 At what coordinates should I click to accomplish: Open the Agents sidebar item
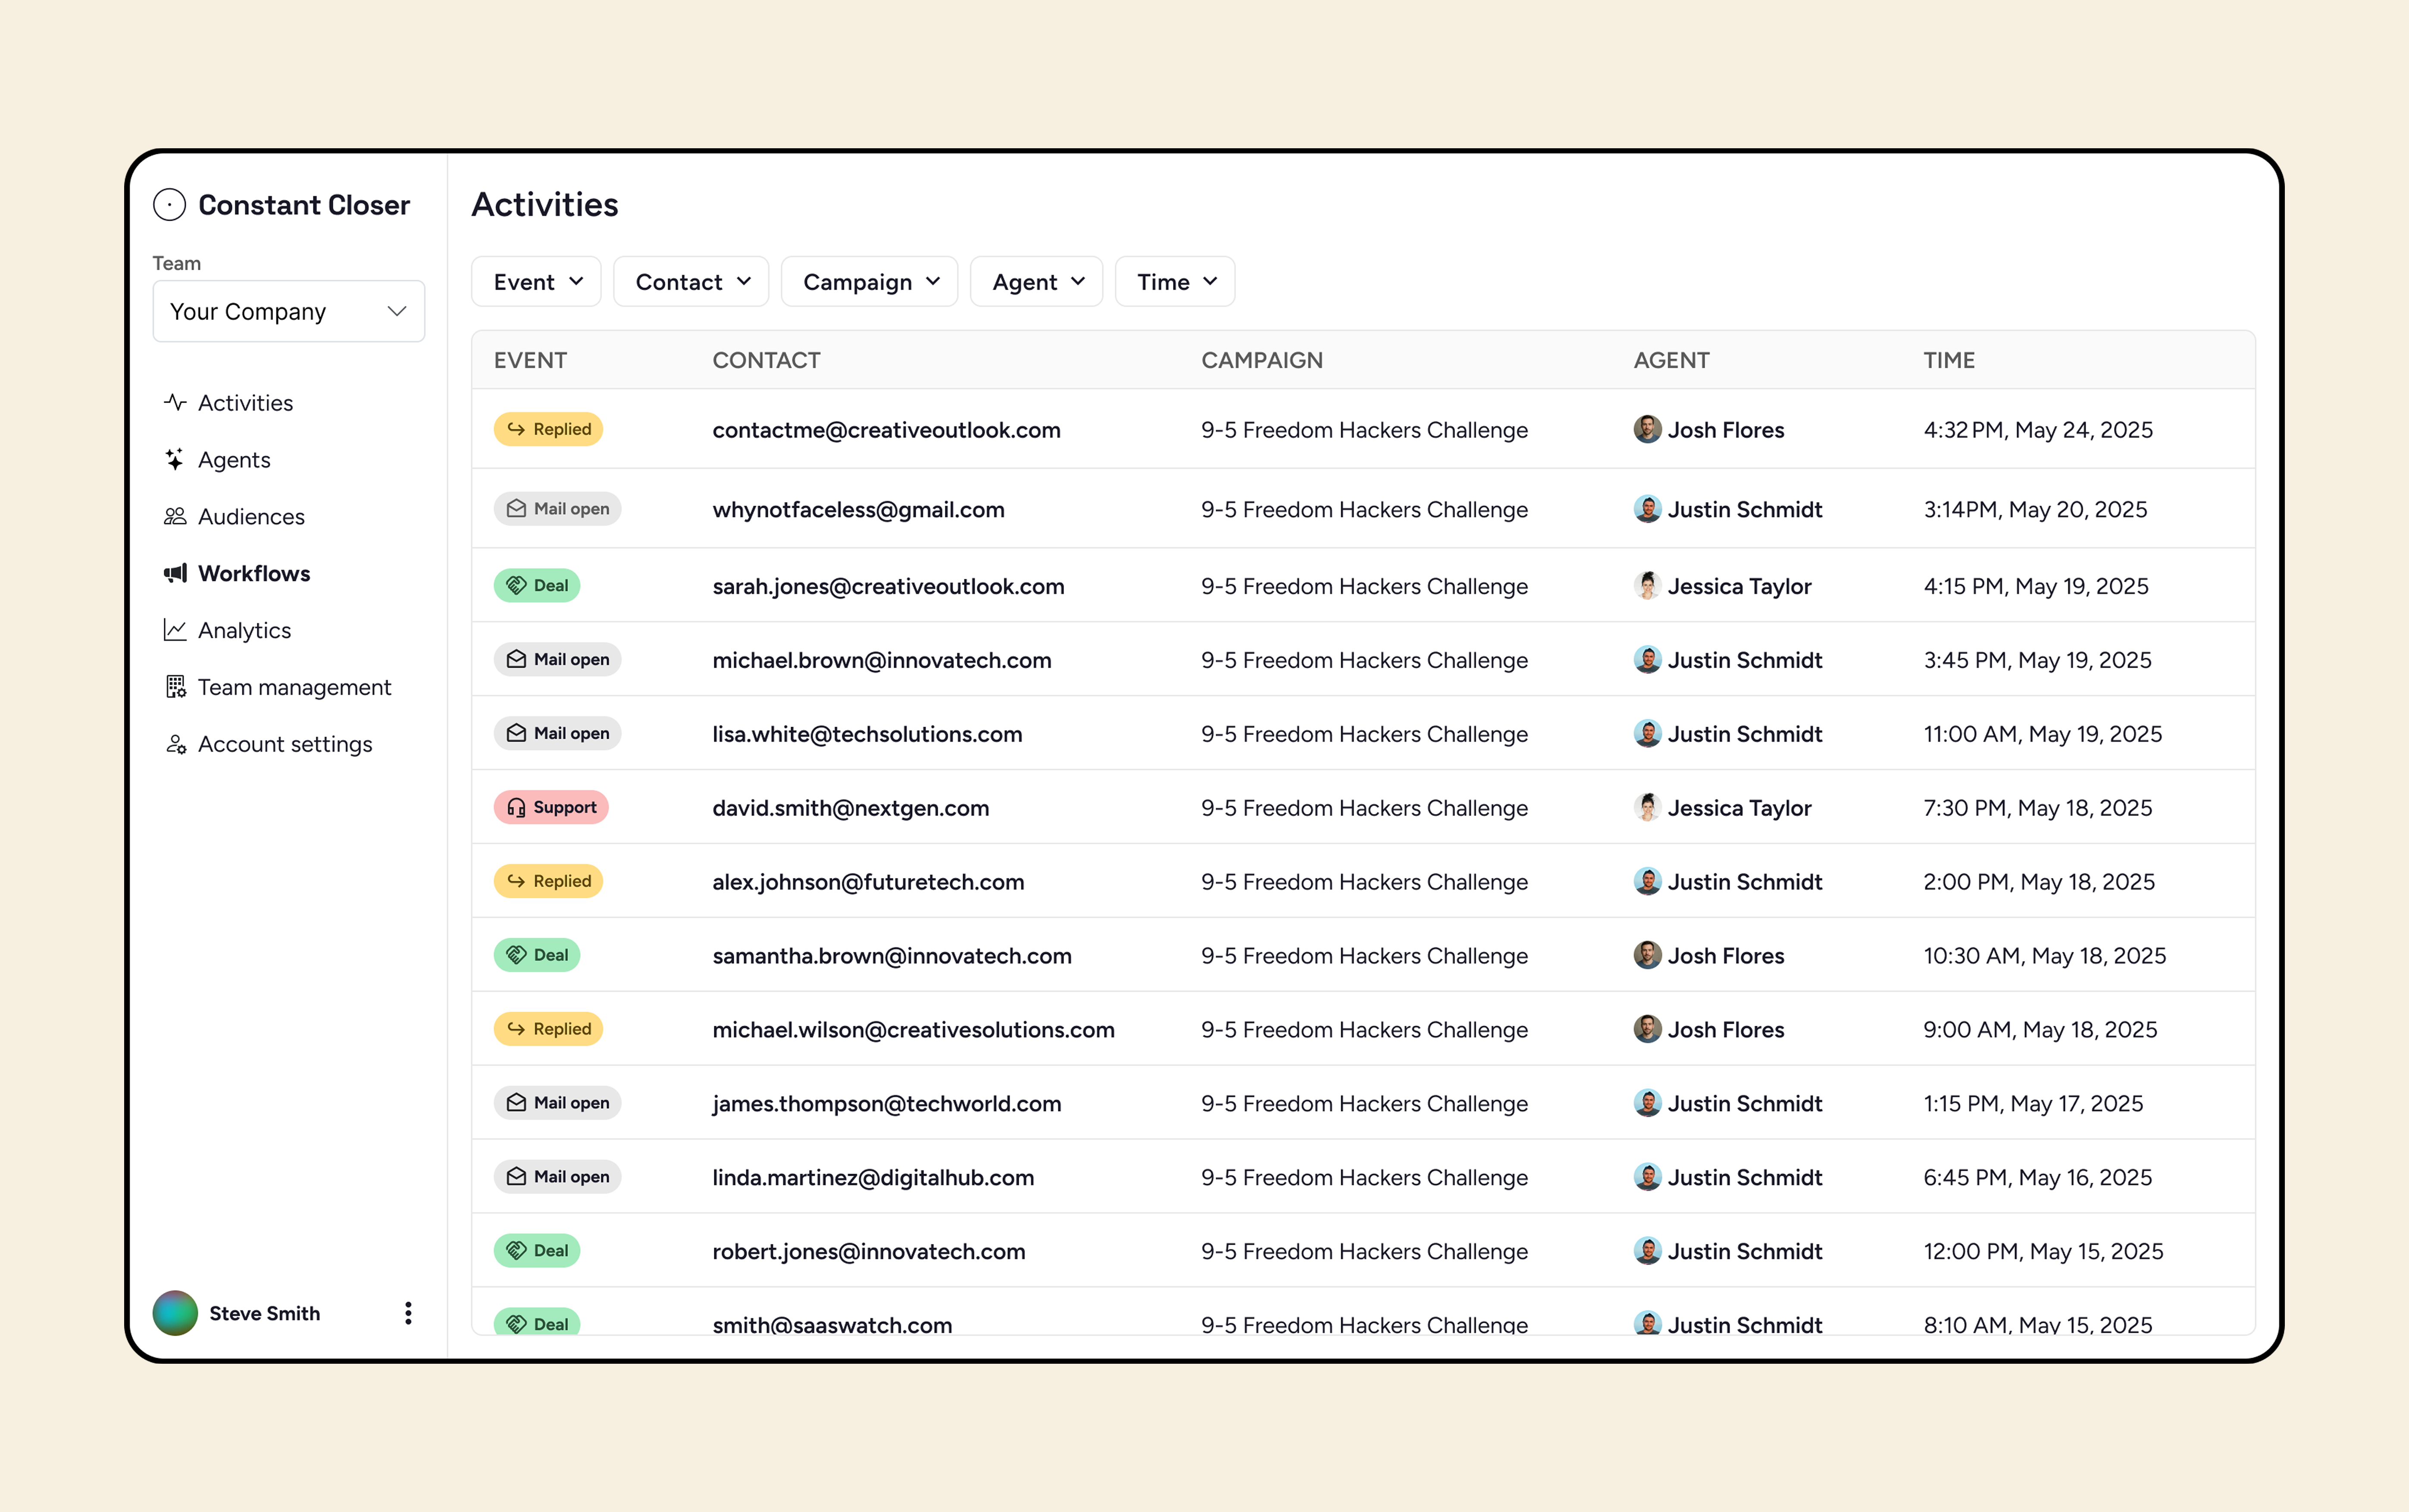(x=234, y=460)
